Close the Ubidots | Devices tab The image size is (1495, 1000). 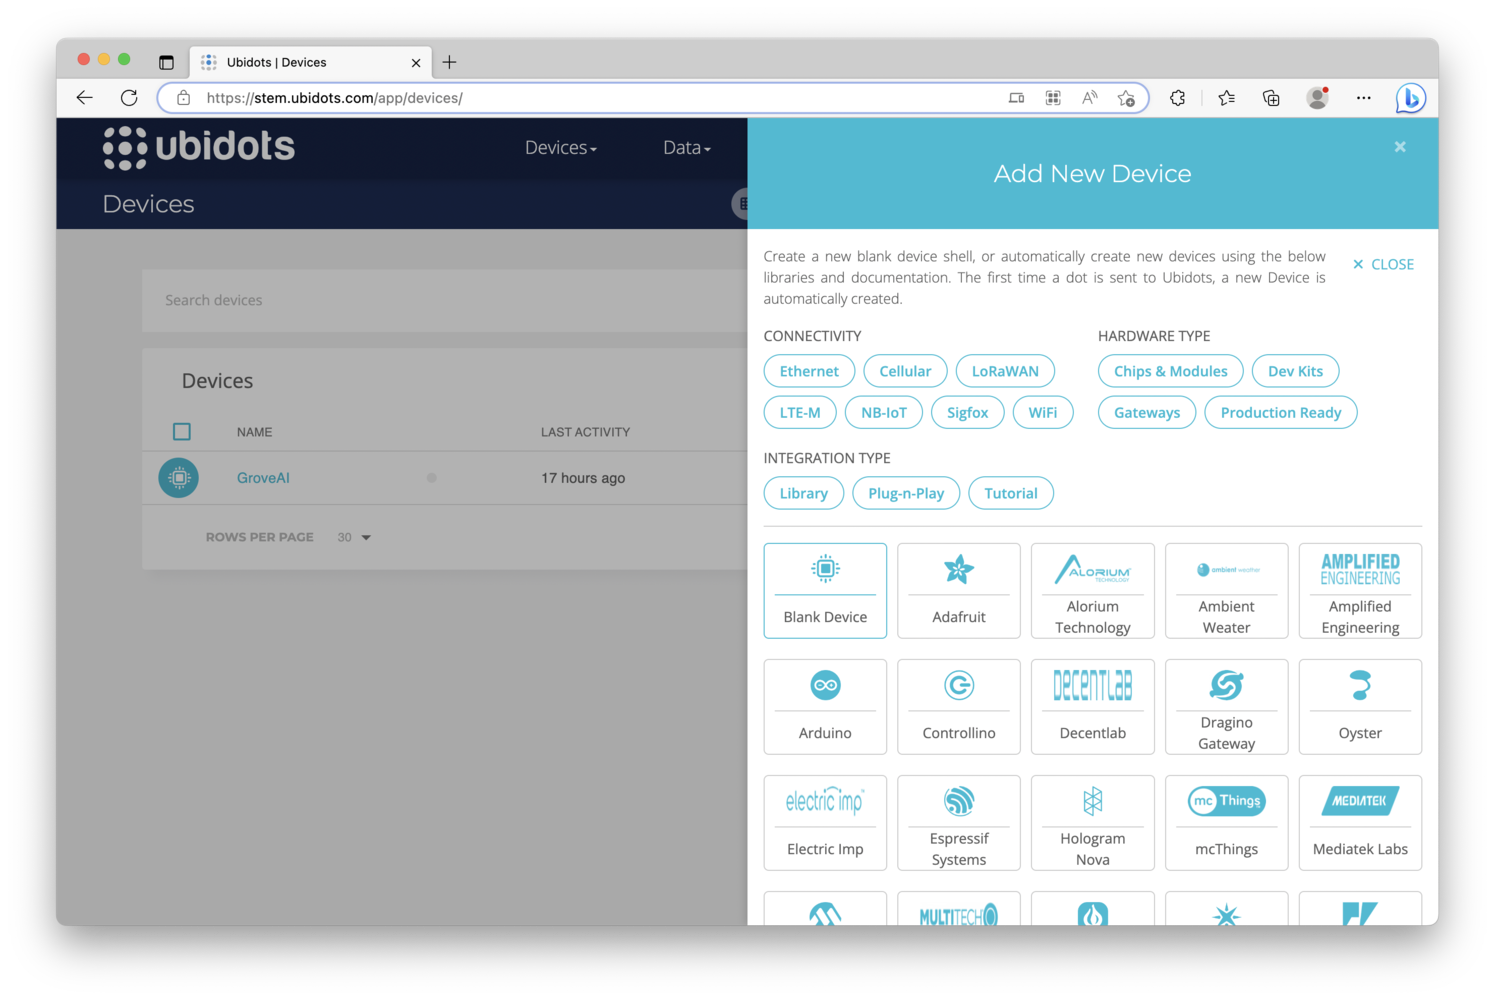pos(416,62)
